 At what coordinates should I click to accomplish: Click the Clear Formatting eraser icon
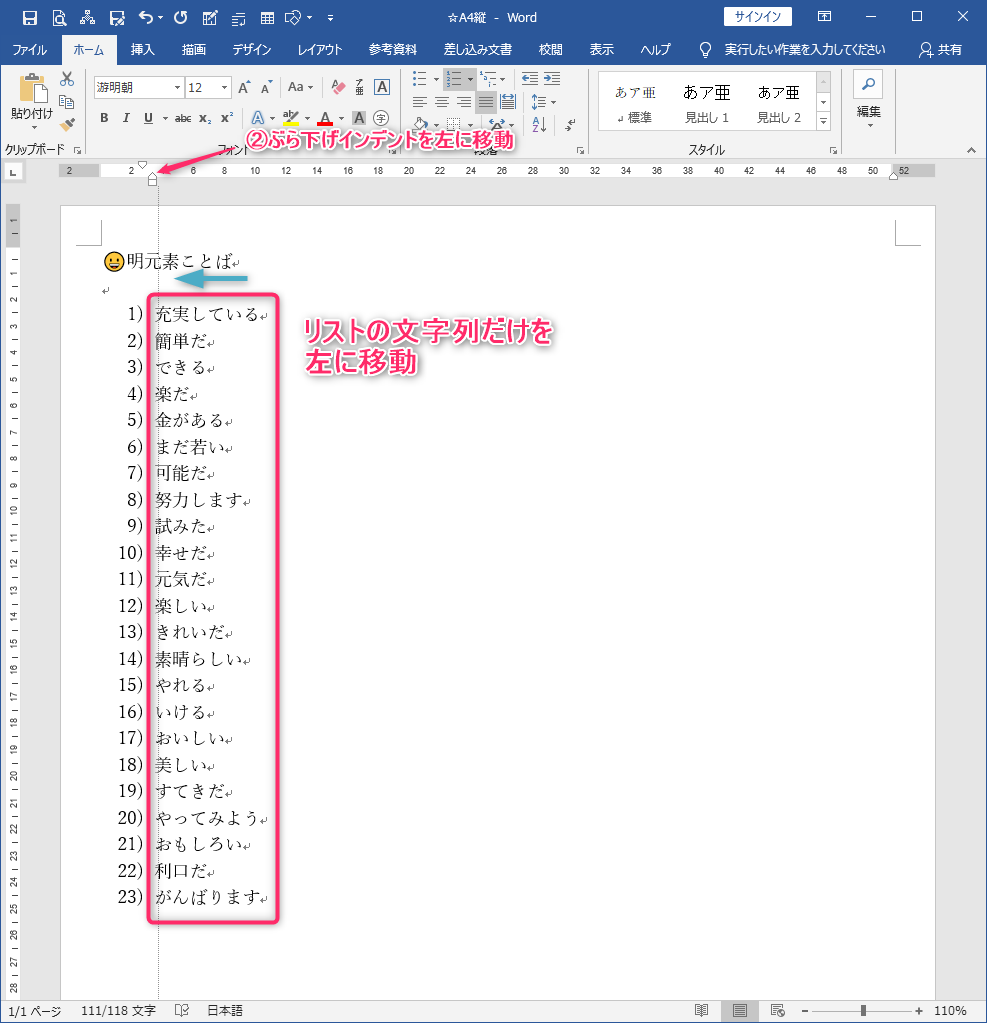(x=337, y=88)
